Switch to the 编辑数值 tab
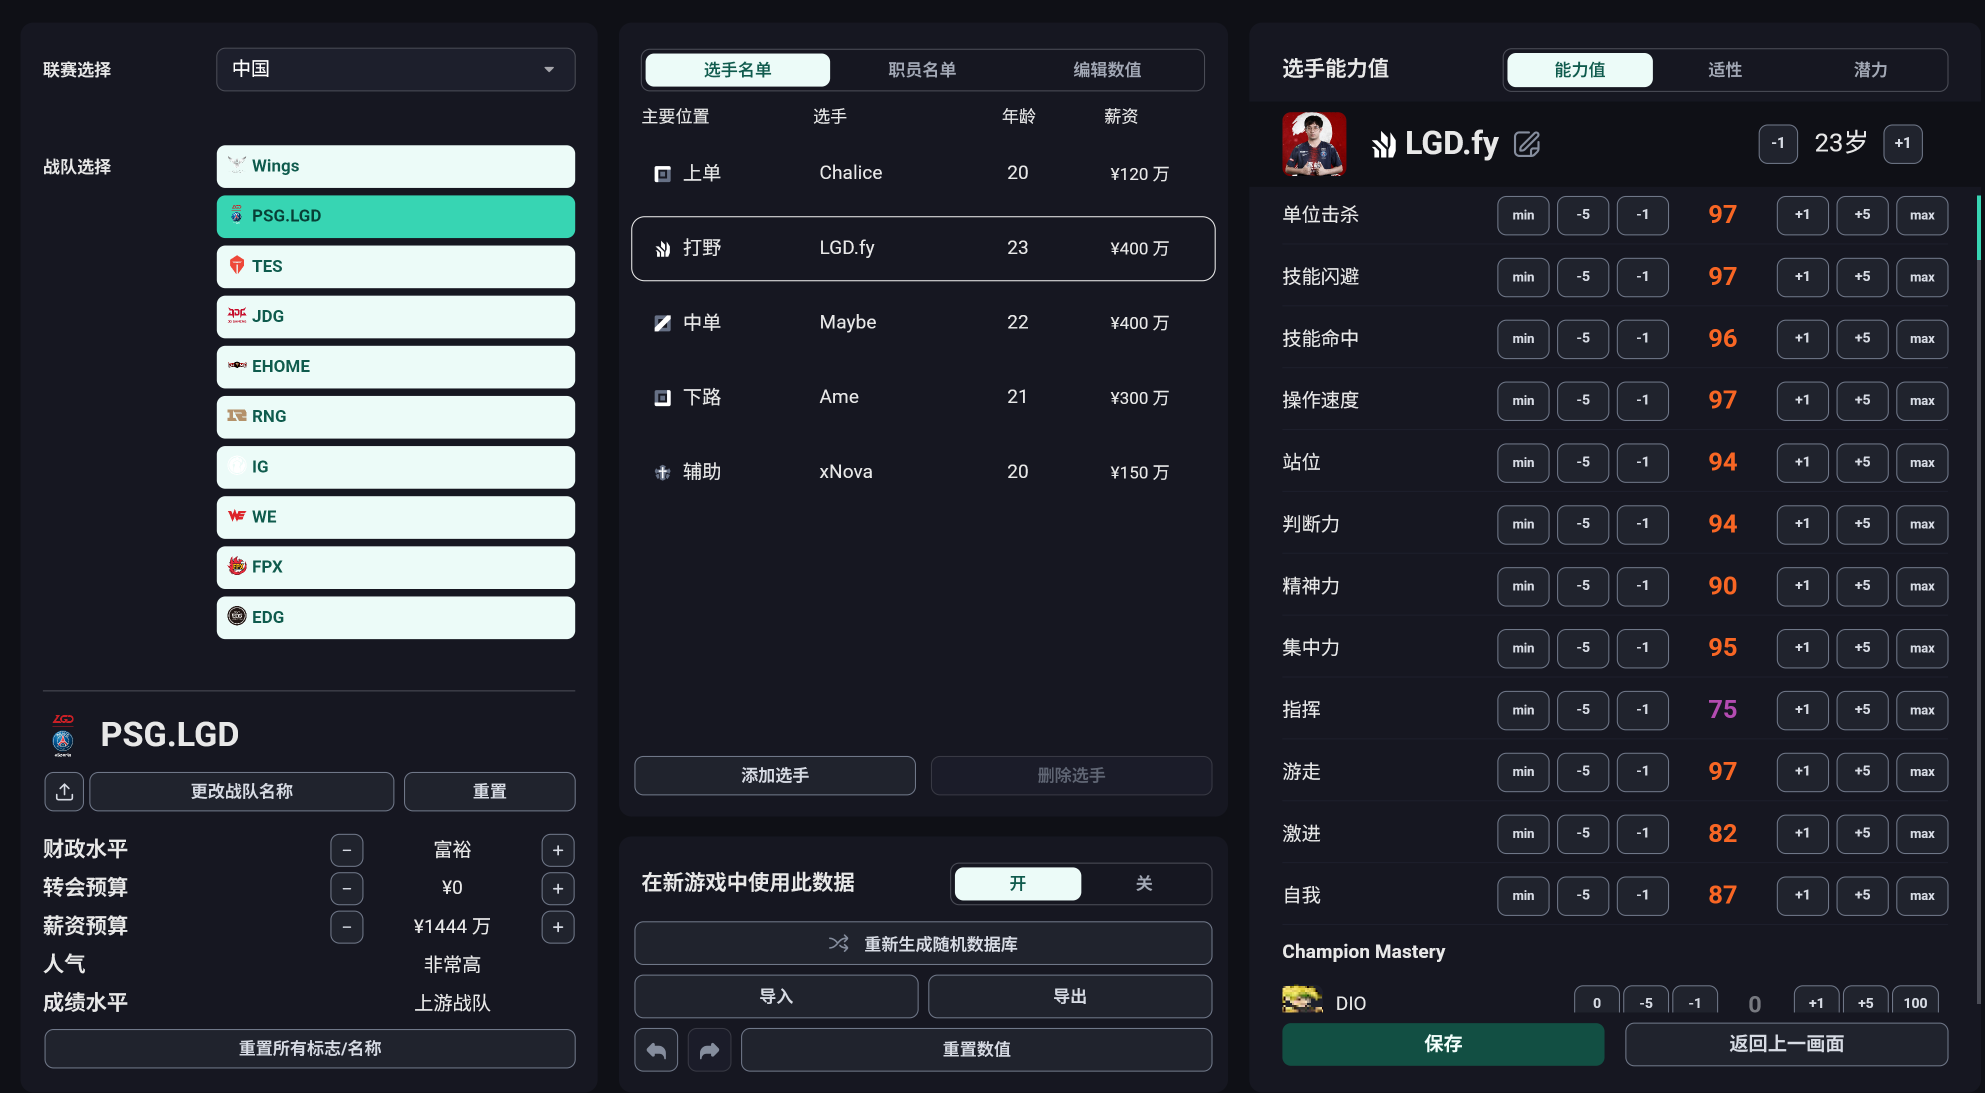1985x1093 pixels. pyautogui.click(x=1107, y=70)
